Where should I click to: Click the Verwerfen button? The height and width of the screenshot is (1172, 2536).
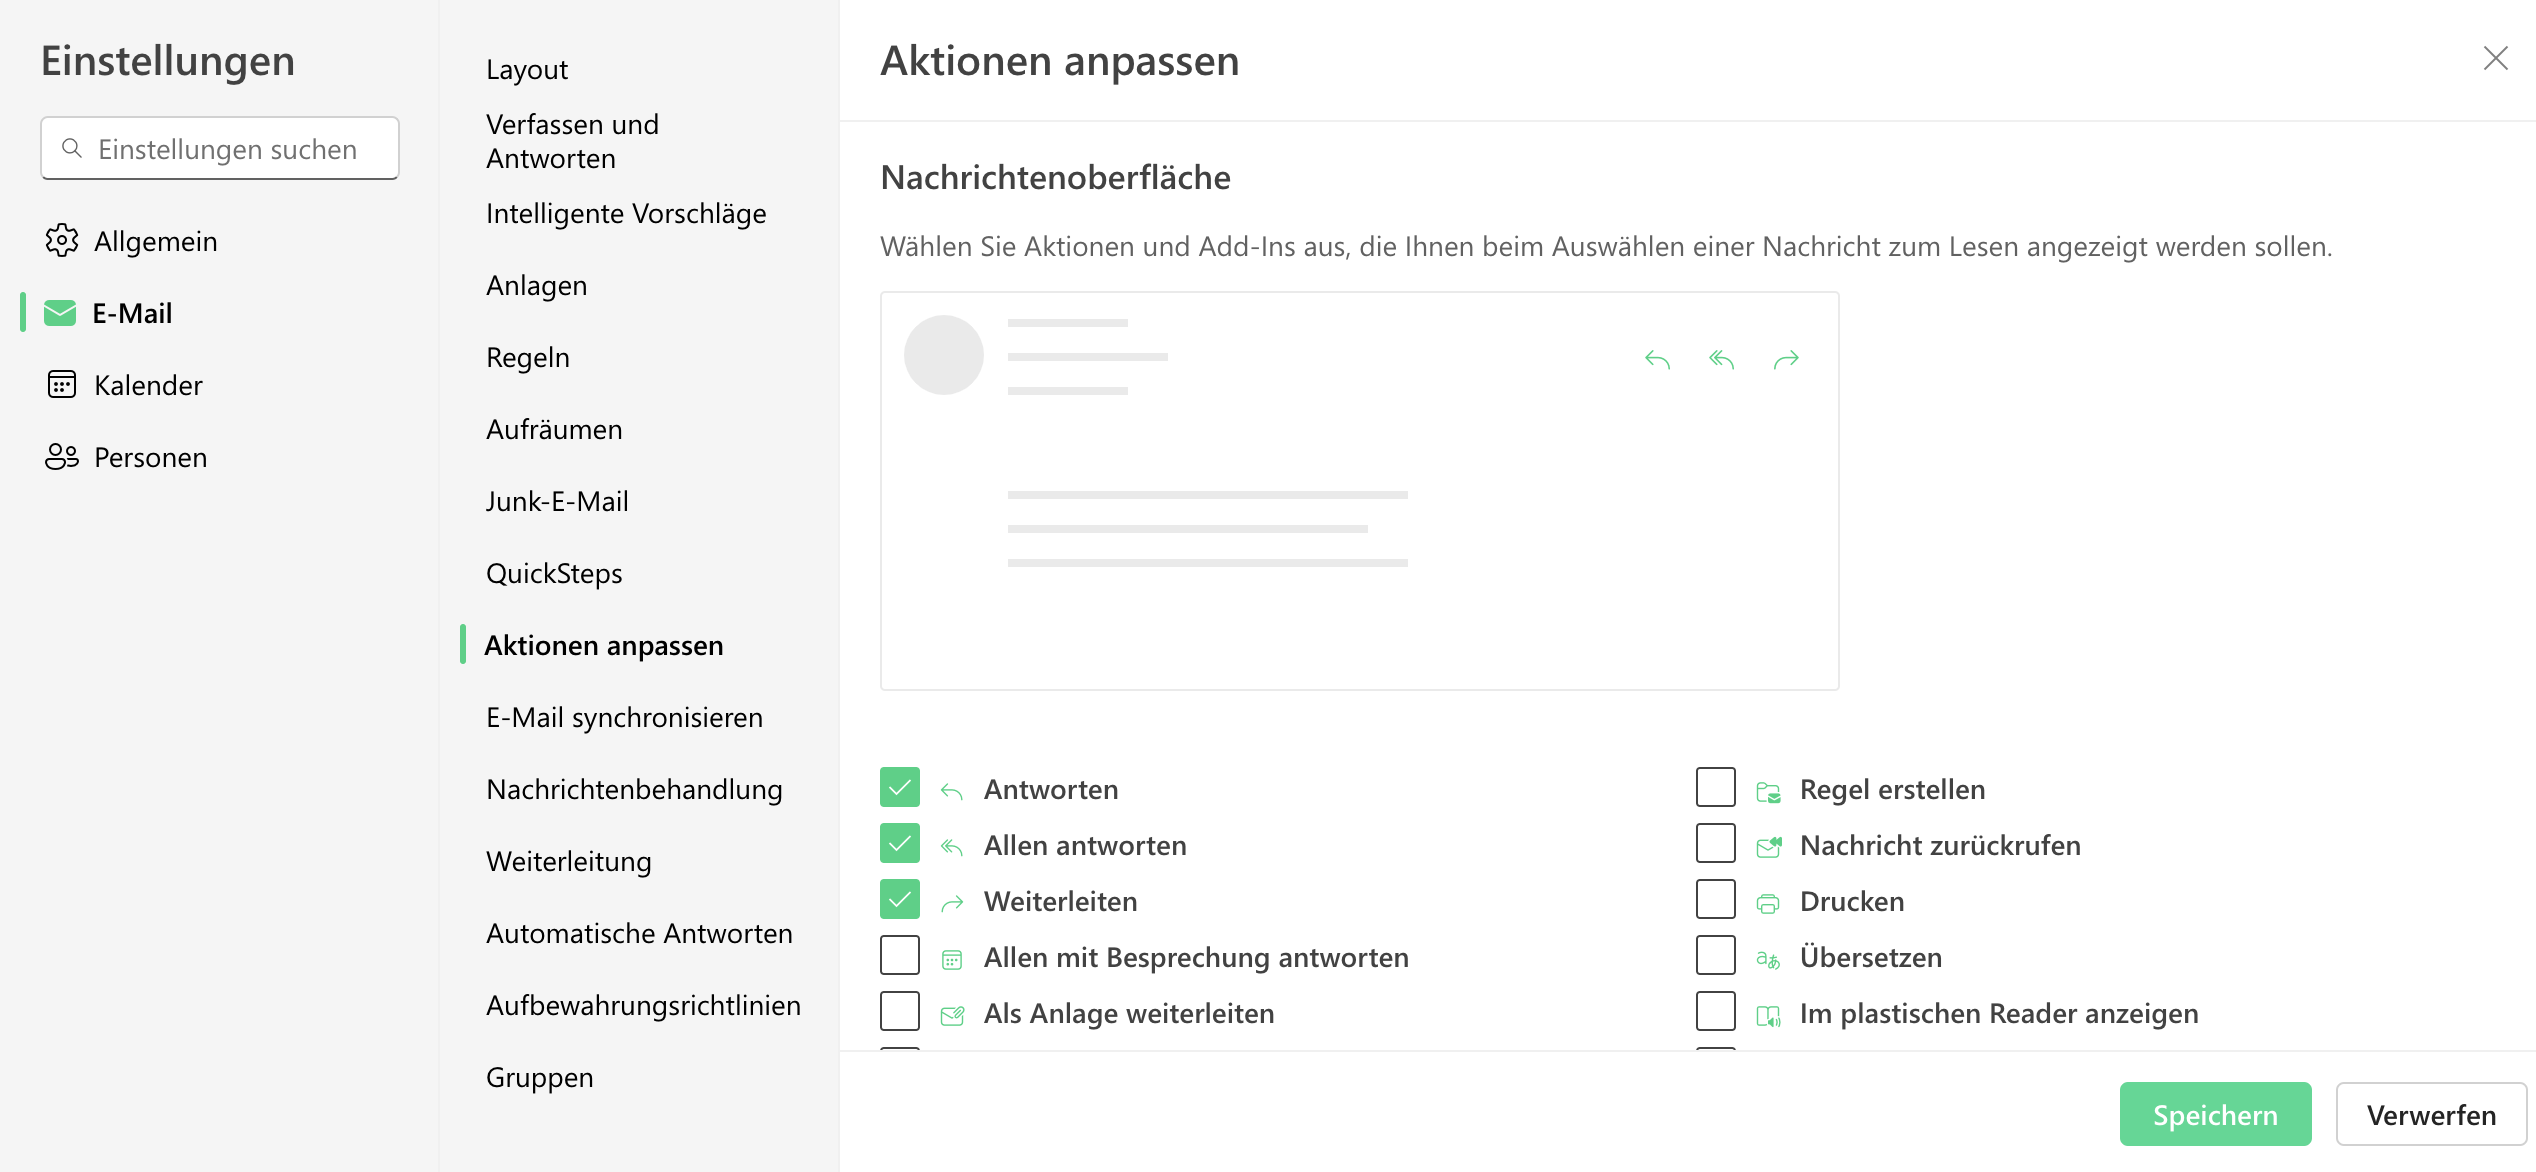2431,1114
